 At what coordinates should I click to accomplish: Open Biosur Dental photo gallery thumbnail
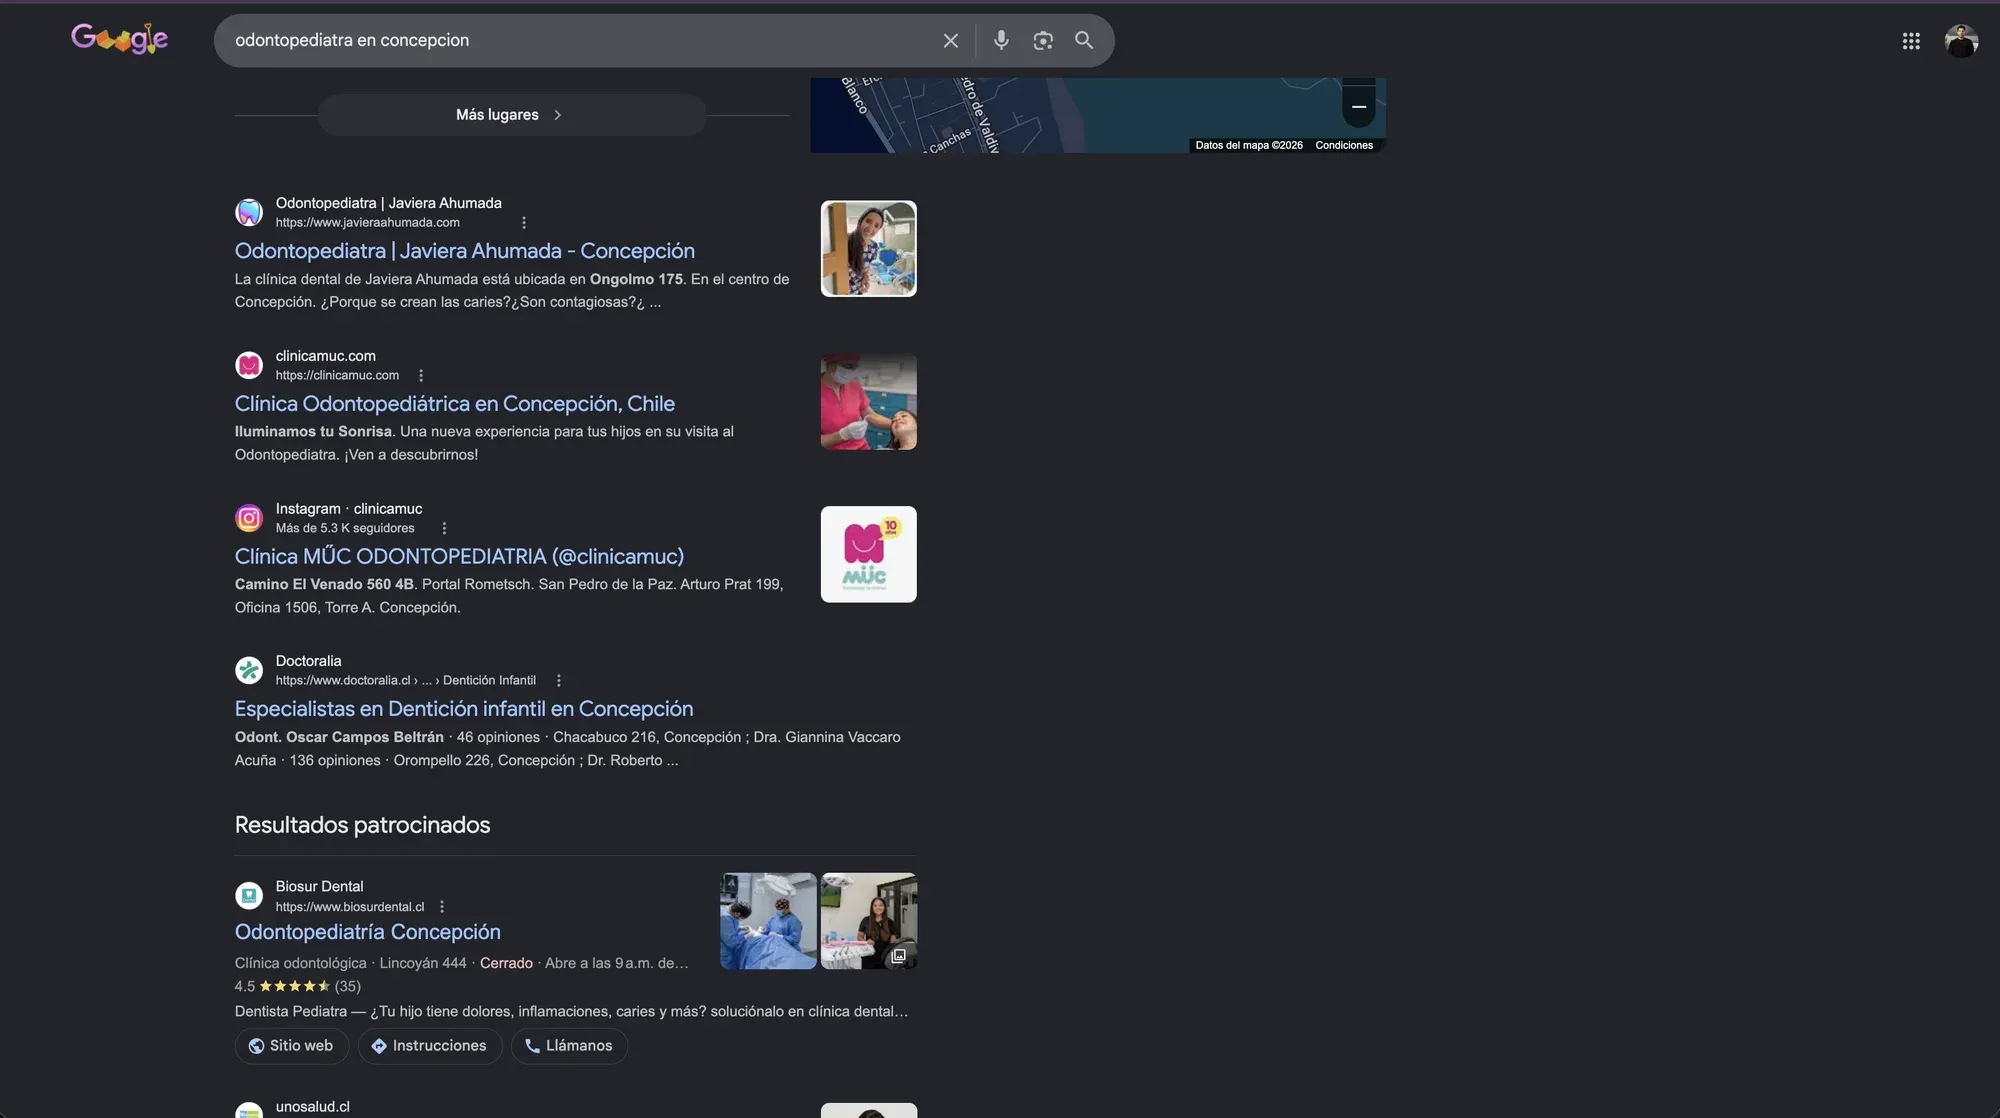tap(869, 921)
